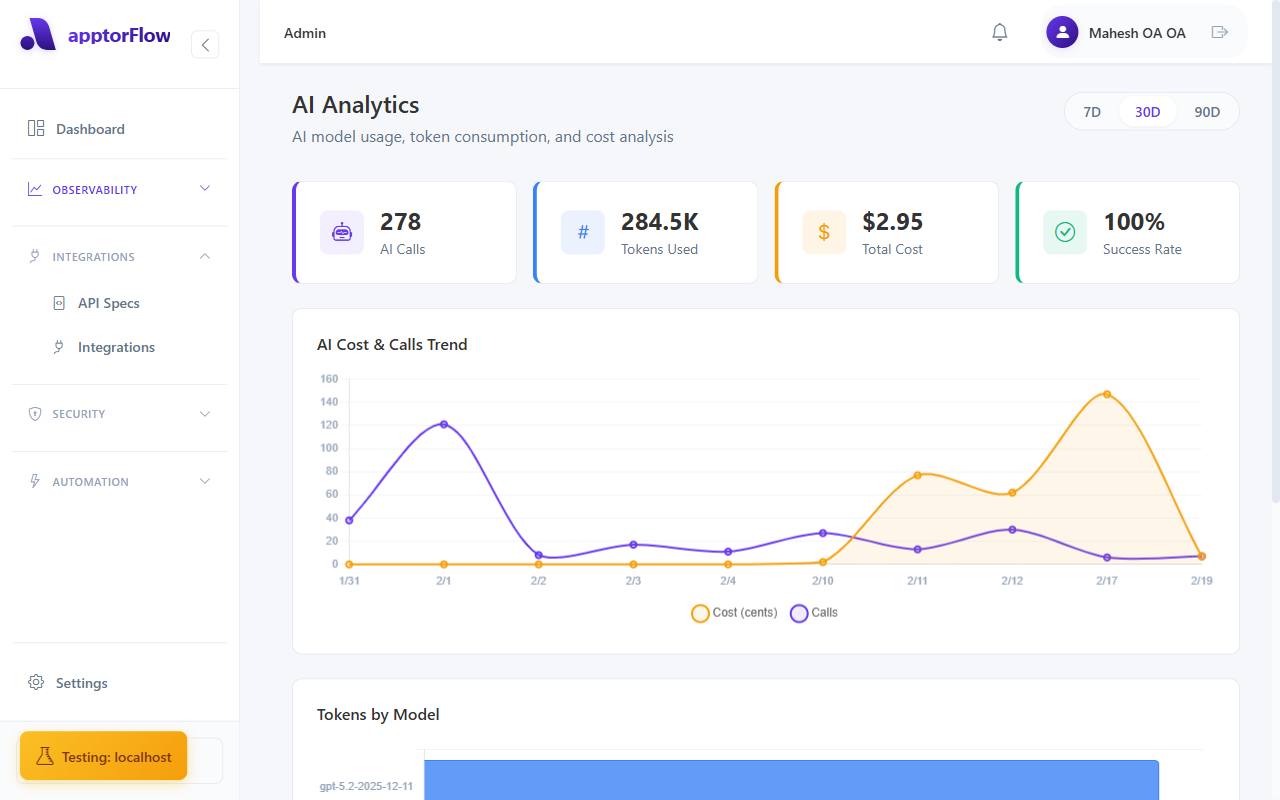Expand the Automation section
The height and width of the screenshot is (800, 1280).
(x=118, y=481)
